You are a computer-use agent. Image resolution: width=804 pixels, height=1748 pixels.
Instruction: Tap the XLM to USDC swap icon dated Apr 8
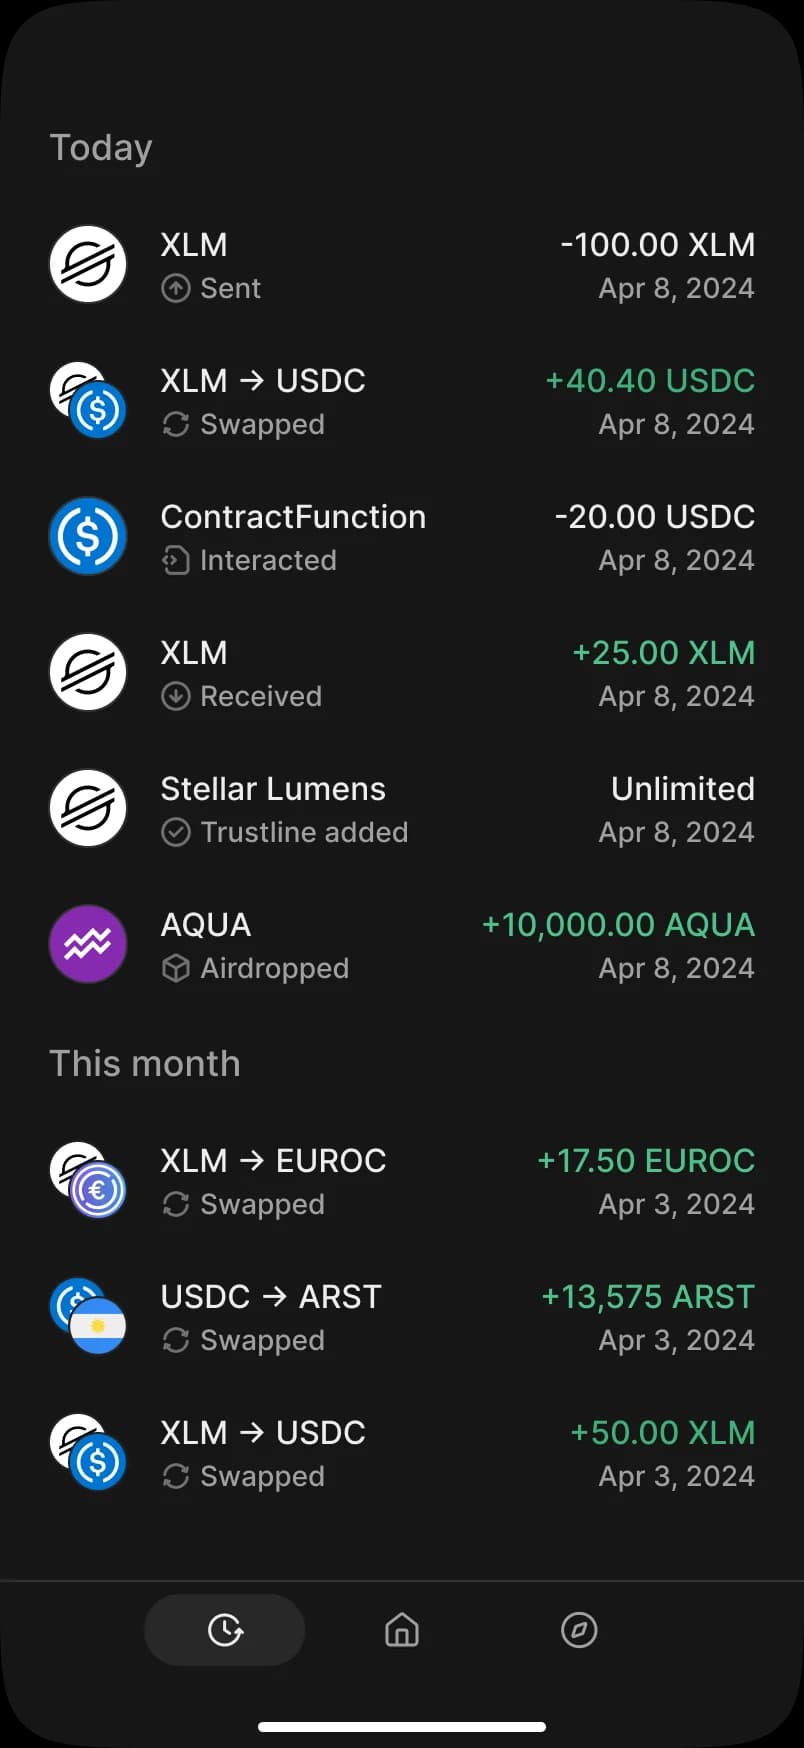[x=88, y=401]
